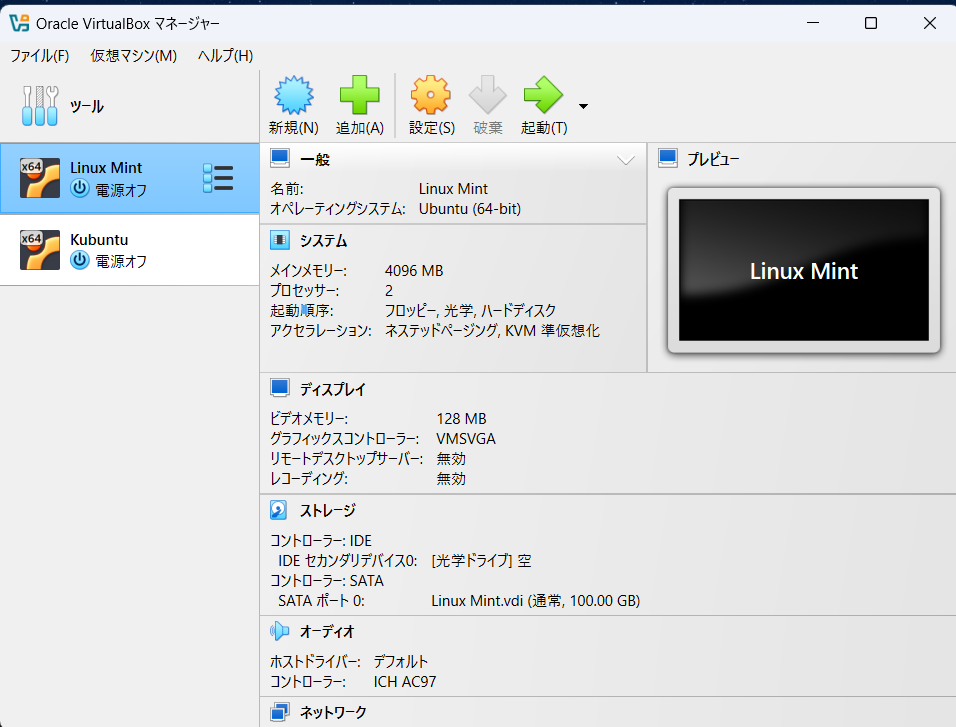Collapse the 一般 panel with its chevron
Screen dimensions: 956x727
(626, 158)
